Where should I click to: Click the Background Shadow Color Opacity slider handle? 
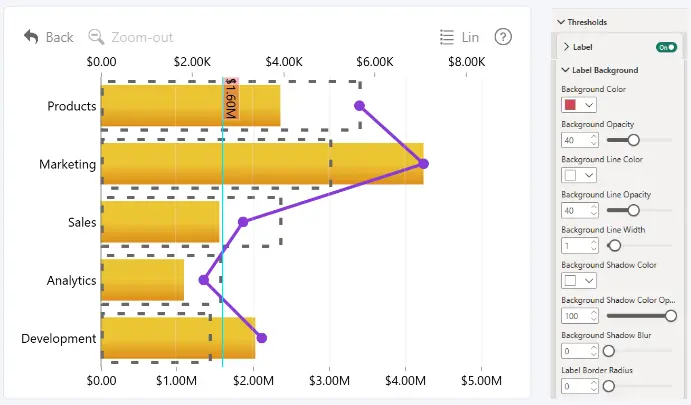[x=671, y=316]
